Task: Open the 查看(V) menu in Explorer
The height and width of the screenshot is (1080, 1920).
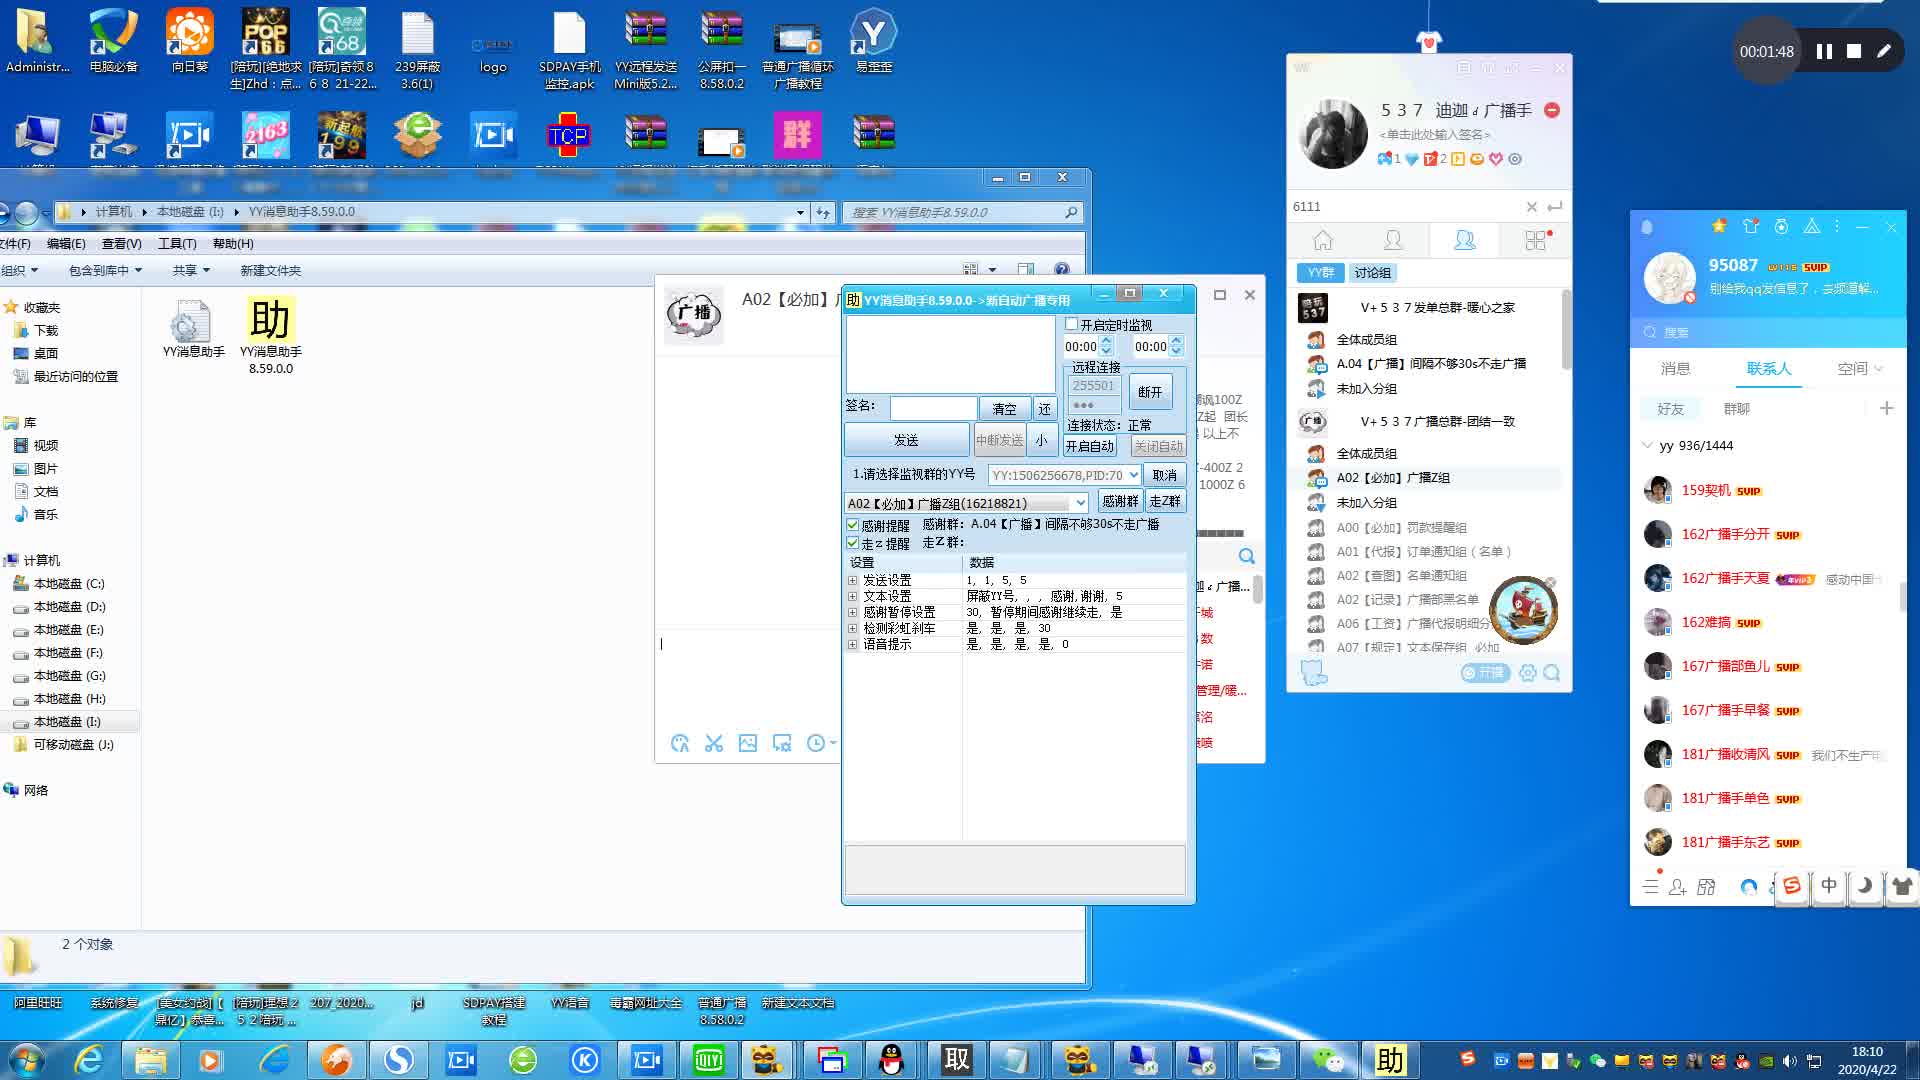Action: click(121, 244)
